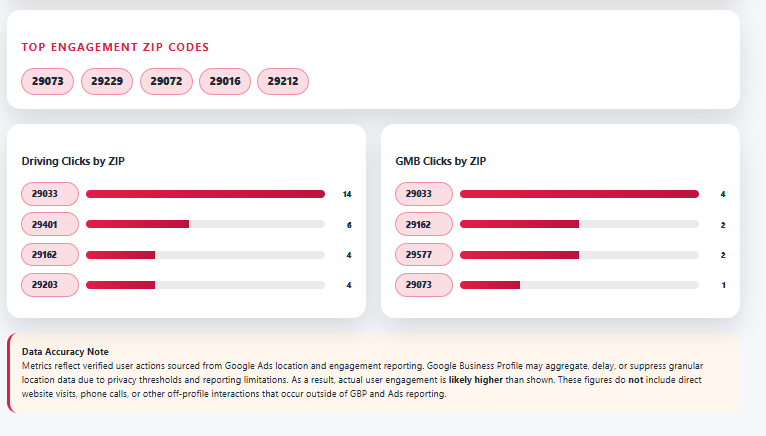Click the Data Accuracy Note title
The width and height of the screenshot is (766, 436).
[65, 352]
